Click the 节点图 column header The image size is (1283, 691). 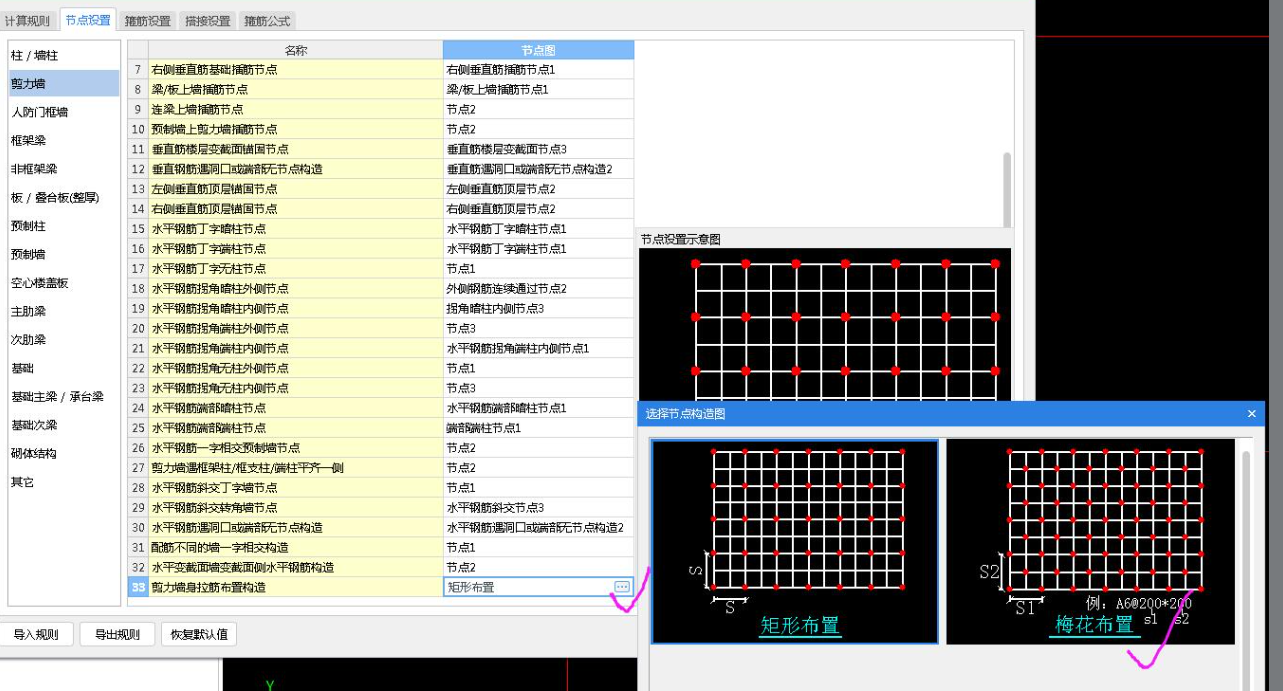point(538,49)
